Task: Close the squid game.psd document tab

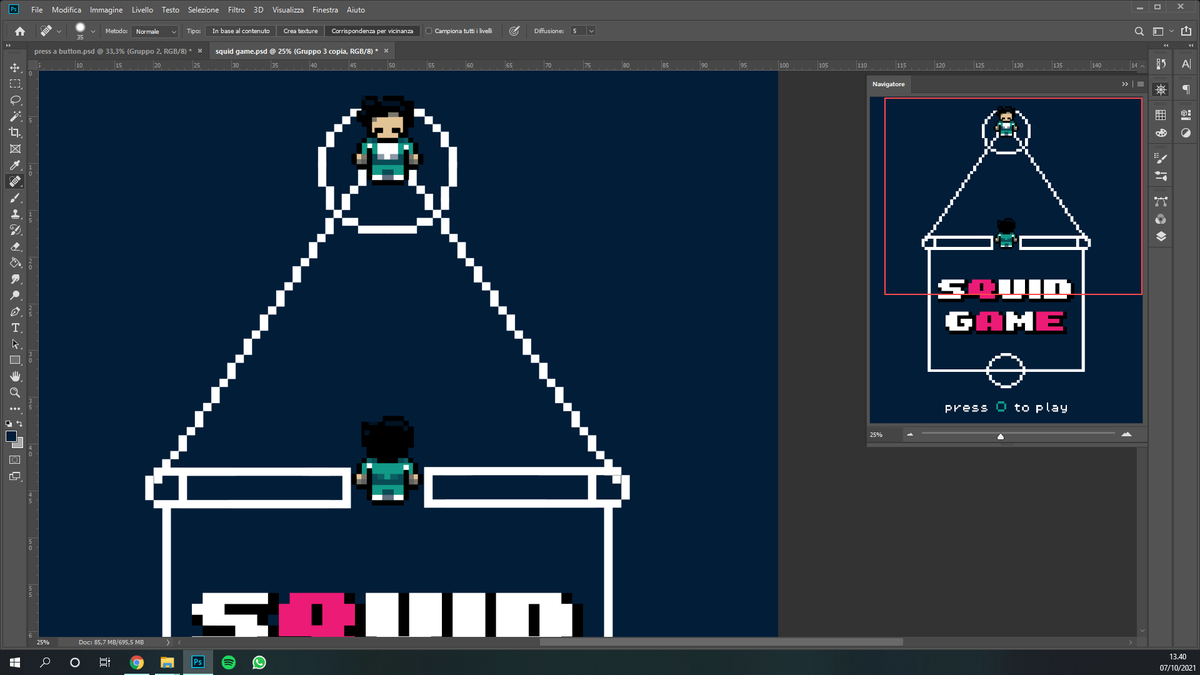Action: click(x=385, y=50)
